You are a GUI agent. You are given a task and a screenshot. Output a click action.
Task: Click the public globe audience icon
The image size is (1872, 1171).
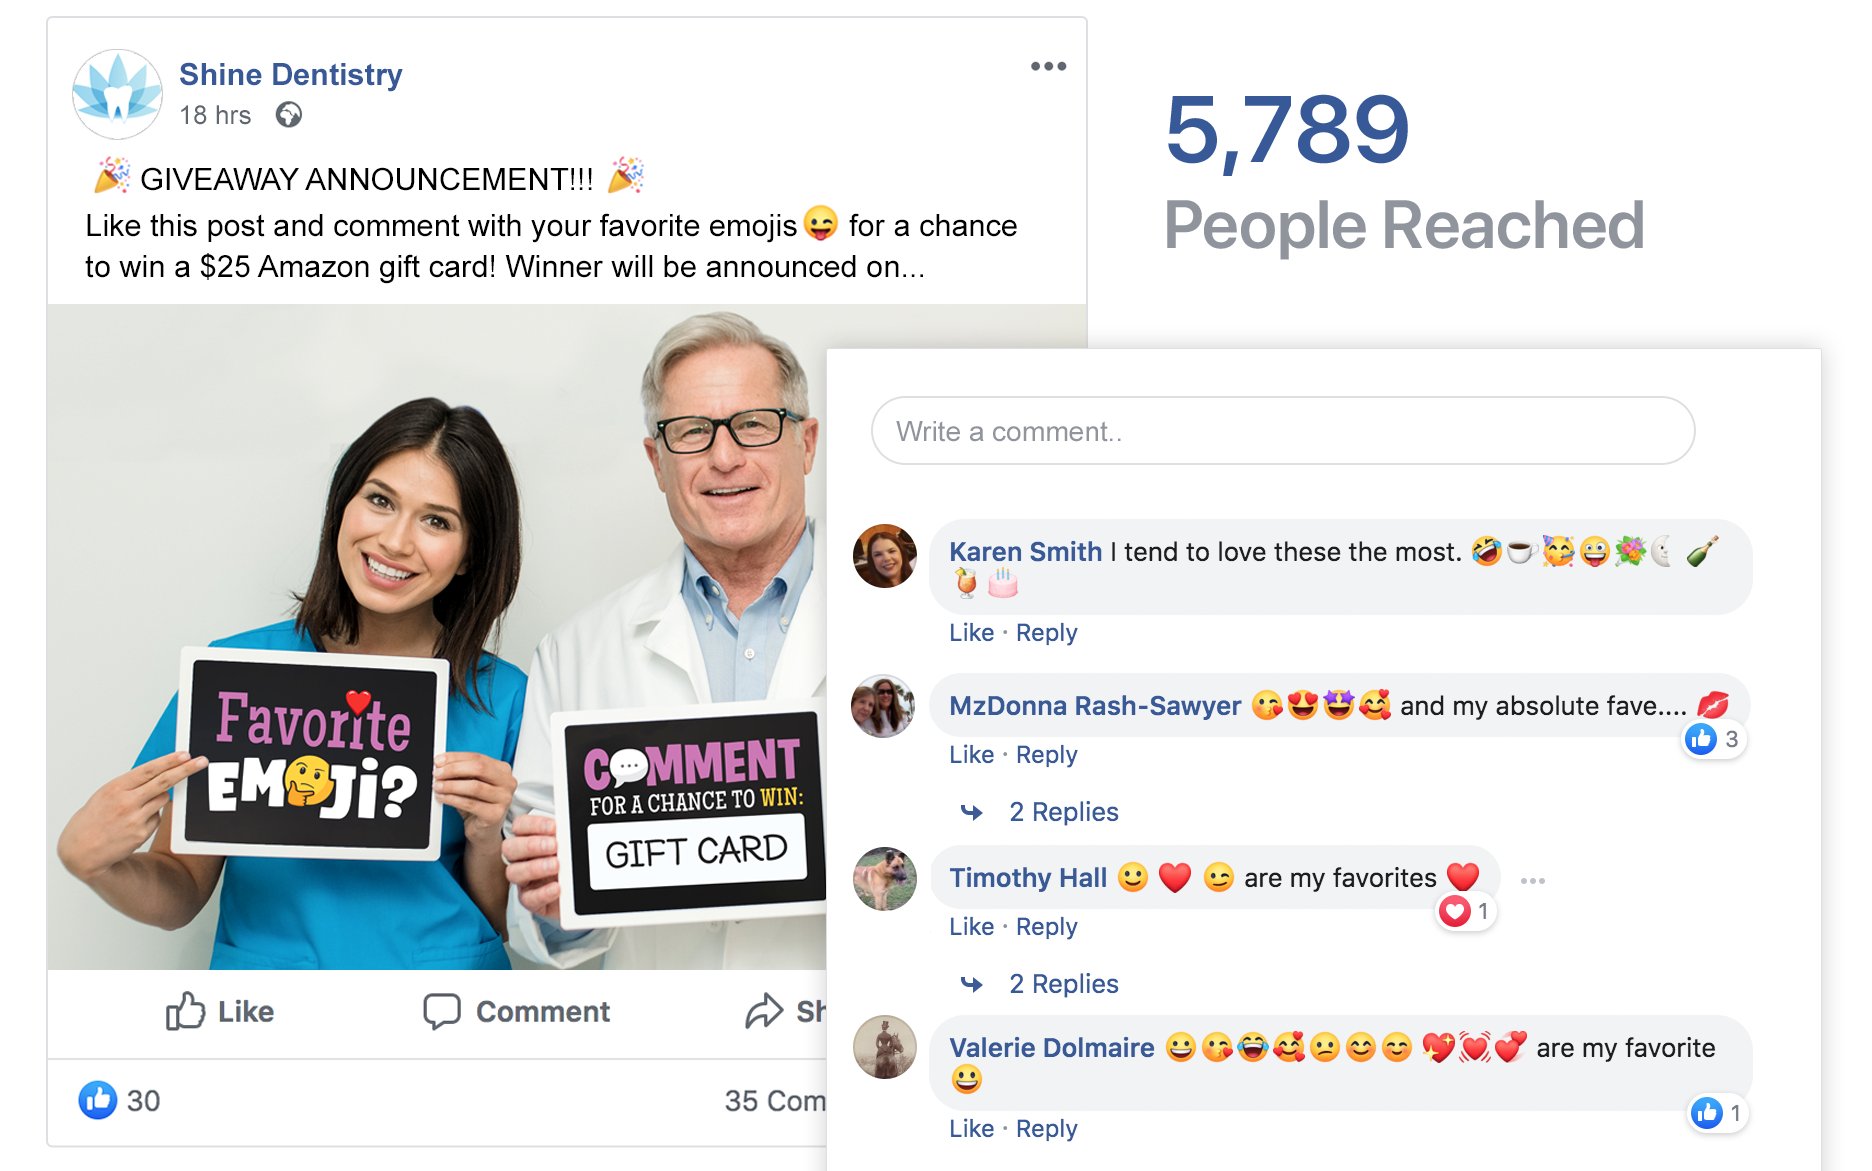click(289, 116)
